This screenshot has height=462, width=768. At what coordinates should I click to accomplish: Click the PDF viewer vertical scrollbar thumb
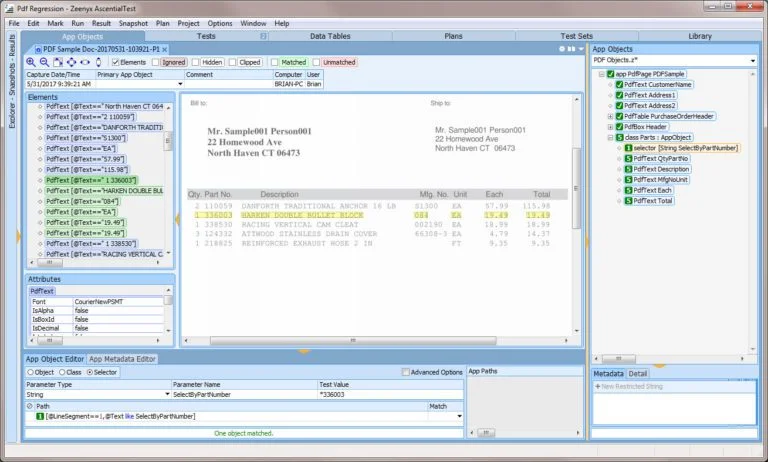[x=576, y=188]
